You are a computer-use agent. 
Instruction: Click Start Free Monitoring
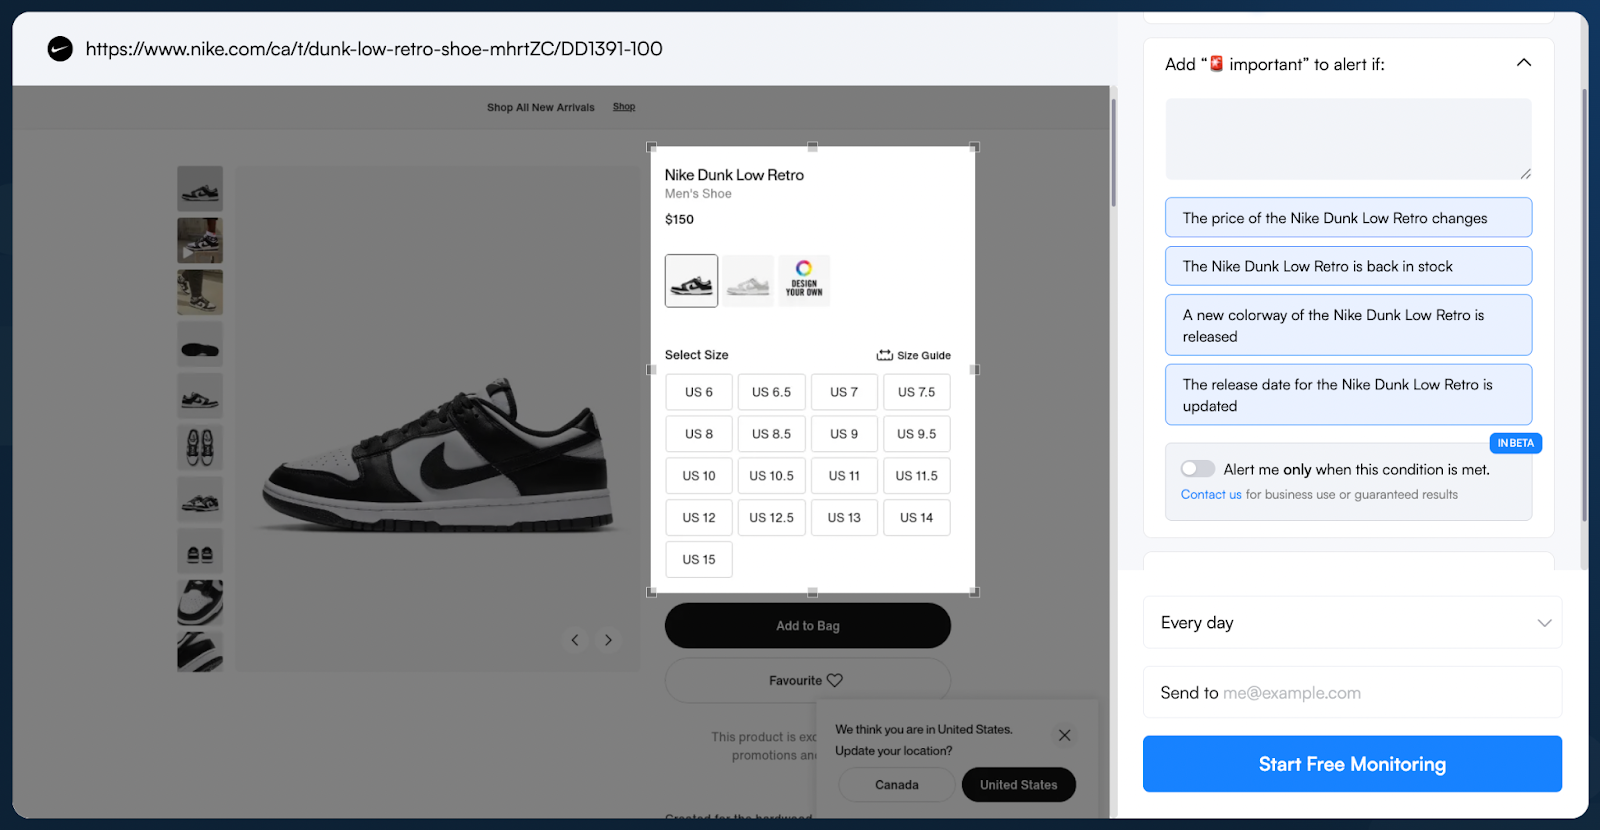coord(1352,764)
